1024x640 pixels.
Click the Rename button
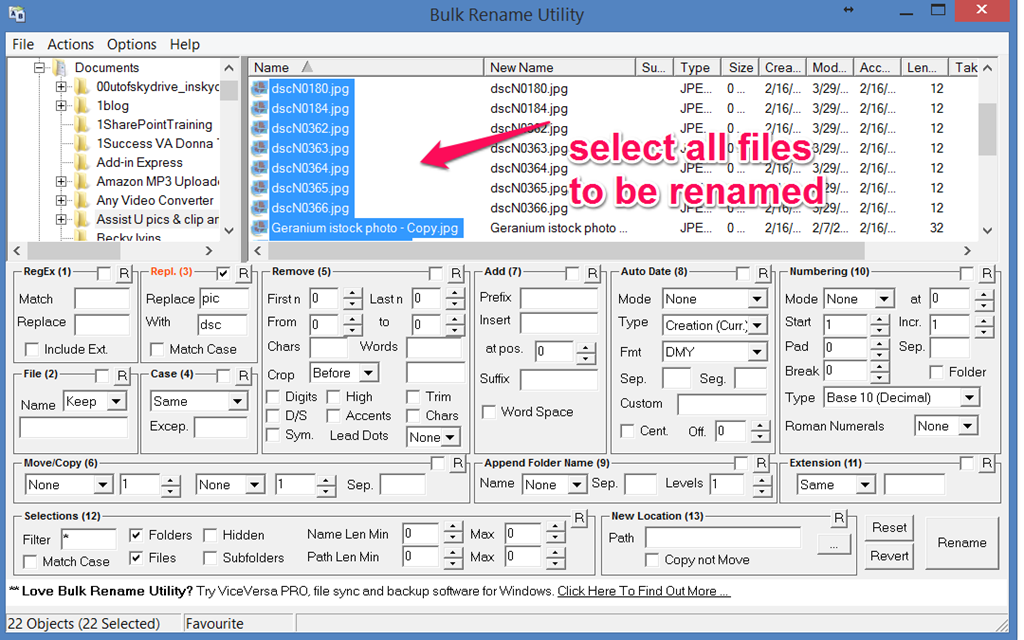pyautogui.click(x=961, y=542)
